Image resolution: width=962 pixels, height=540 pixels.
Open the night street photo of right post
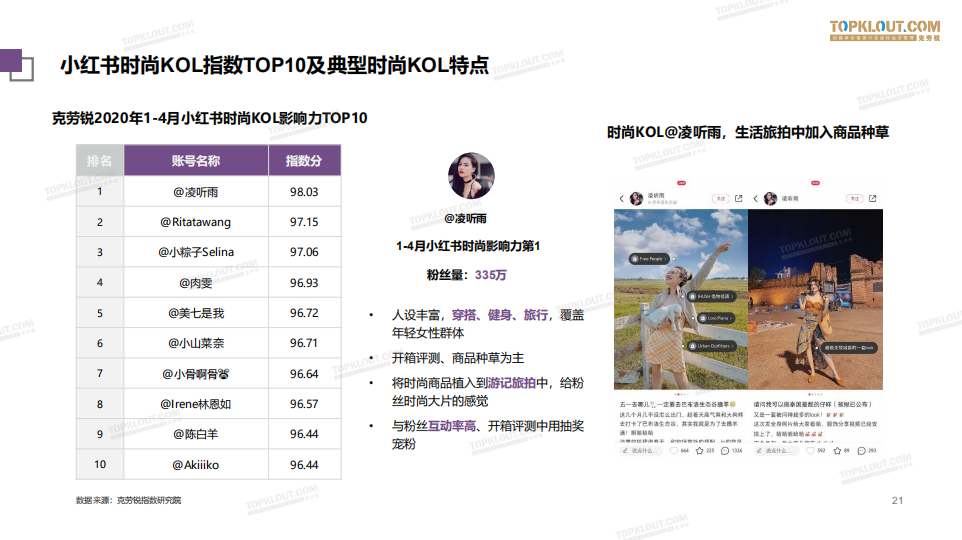[x=815, y=299]
